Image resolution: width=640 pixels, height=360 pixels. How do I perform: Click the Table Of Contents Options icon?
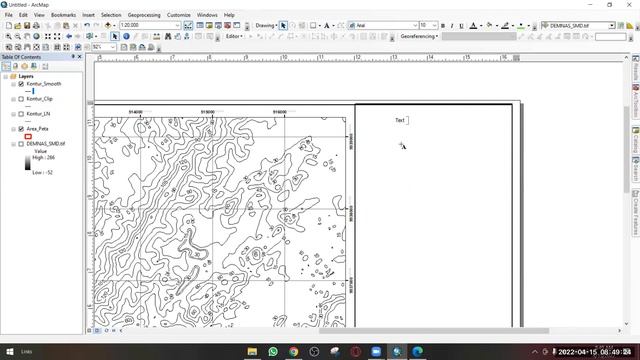[45, 66]
